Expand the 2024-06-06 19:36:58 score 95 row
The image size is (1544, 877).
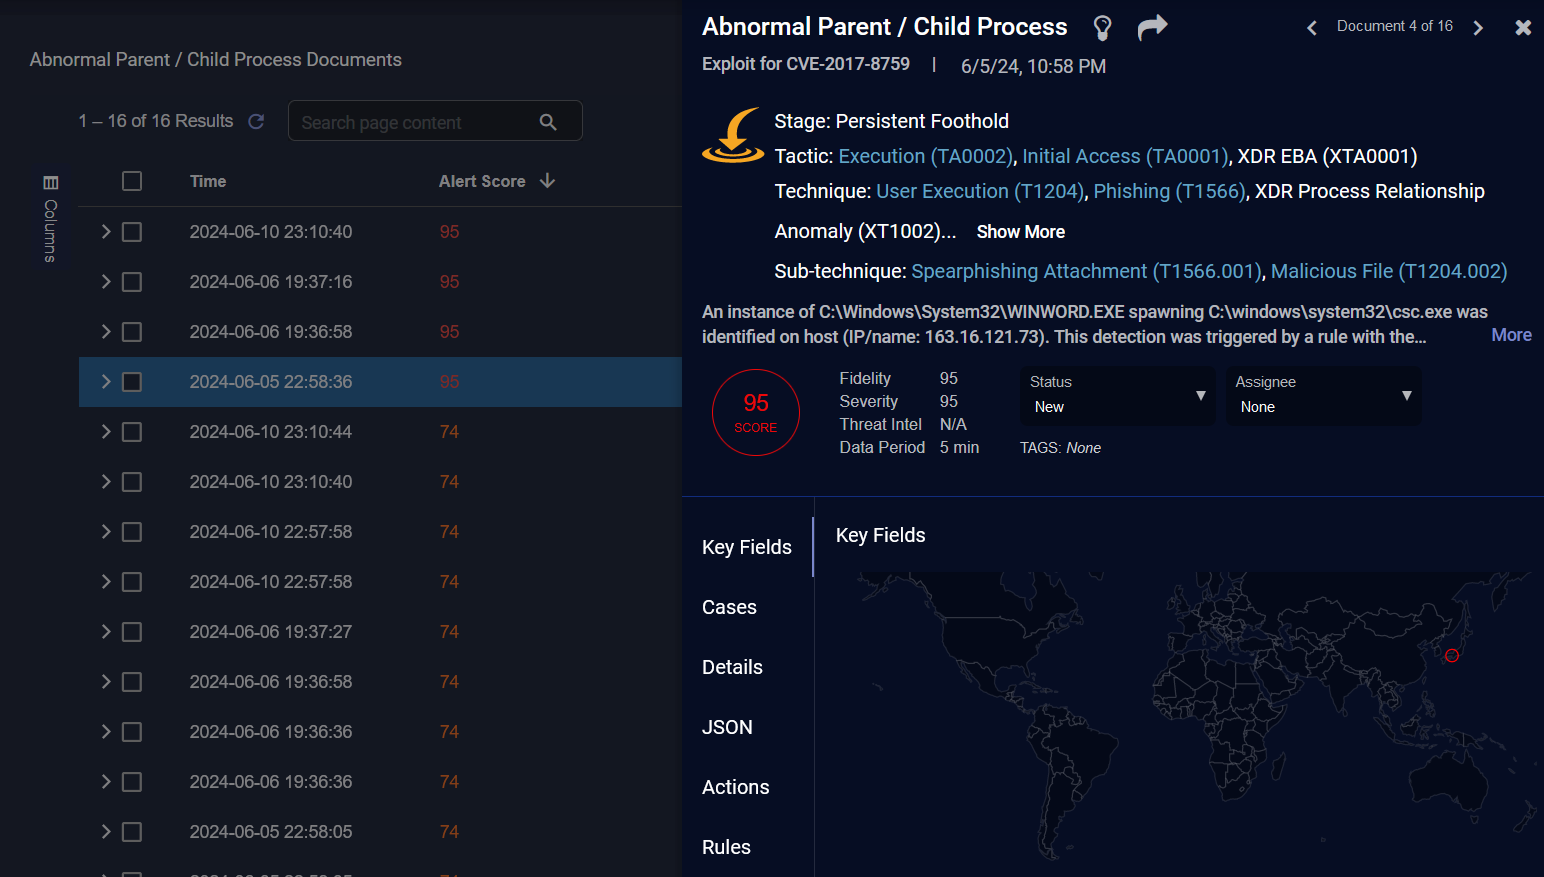(x=106, y=332)
